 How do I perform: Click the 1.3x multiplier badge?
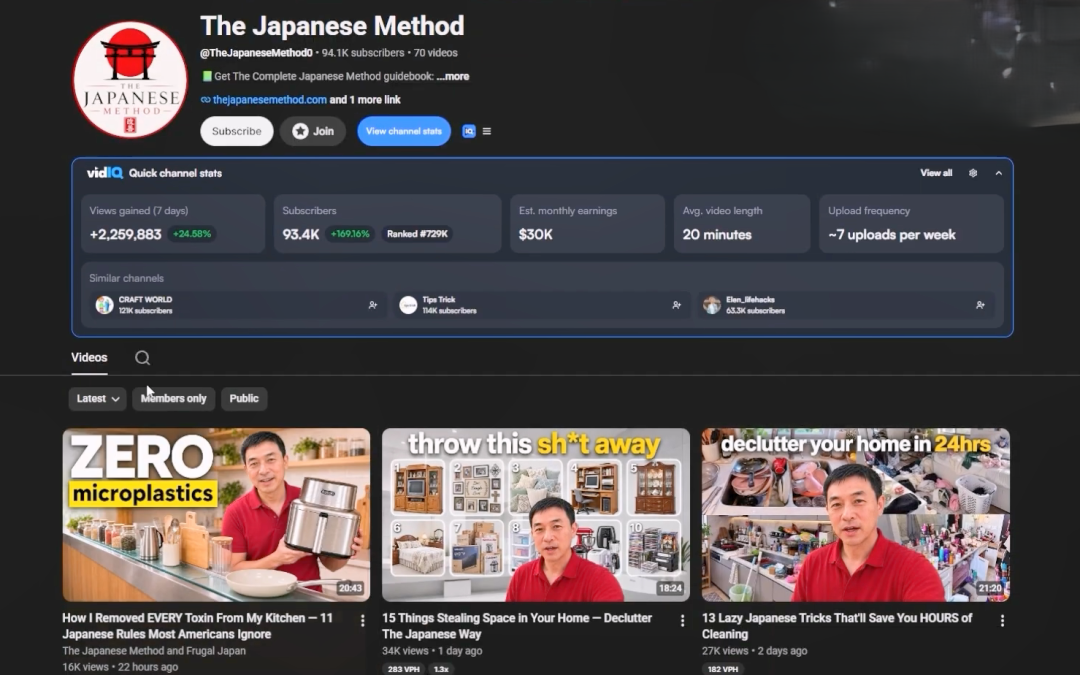pos(441,669)
